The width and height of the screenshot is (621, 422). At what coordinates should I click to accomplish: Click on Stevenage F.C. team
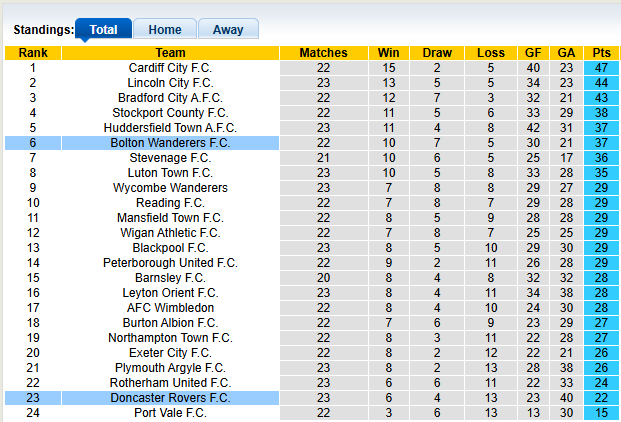click(170, 158)
